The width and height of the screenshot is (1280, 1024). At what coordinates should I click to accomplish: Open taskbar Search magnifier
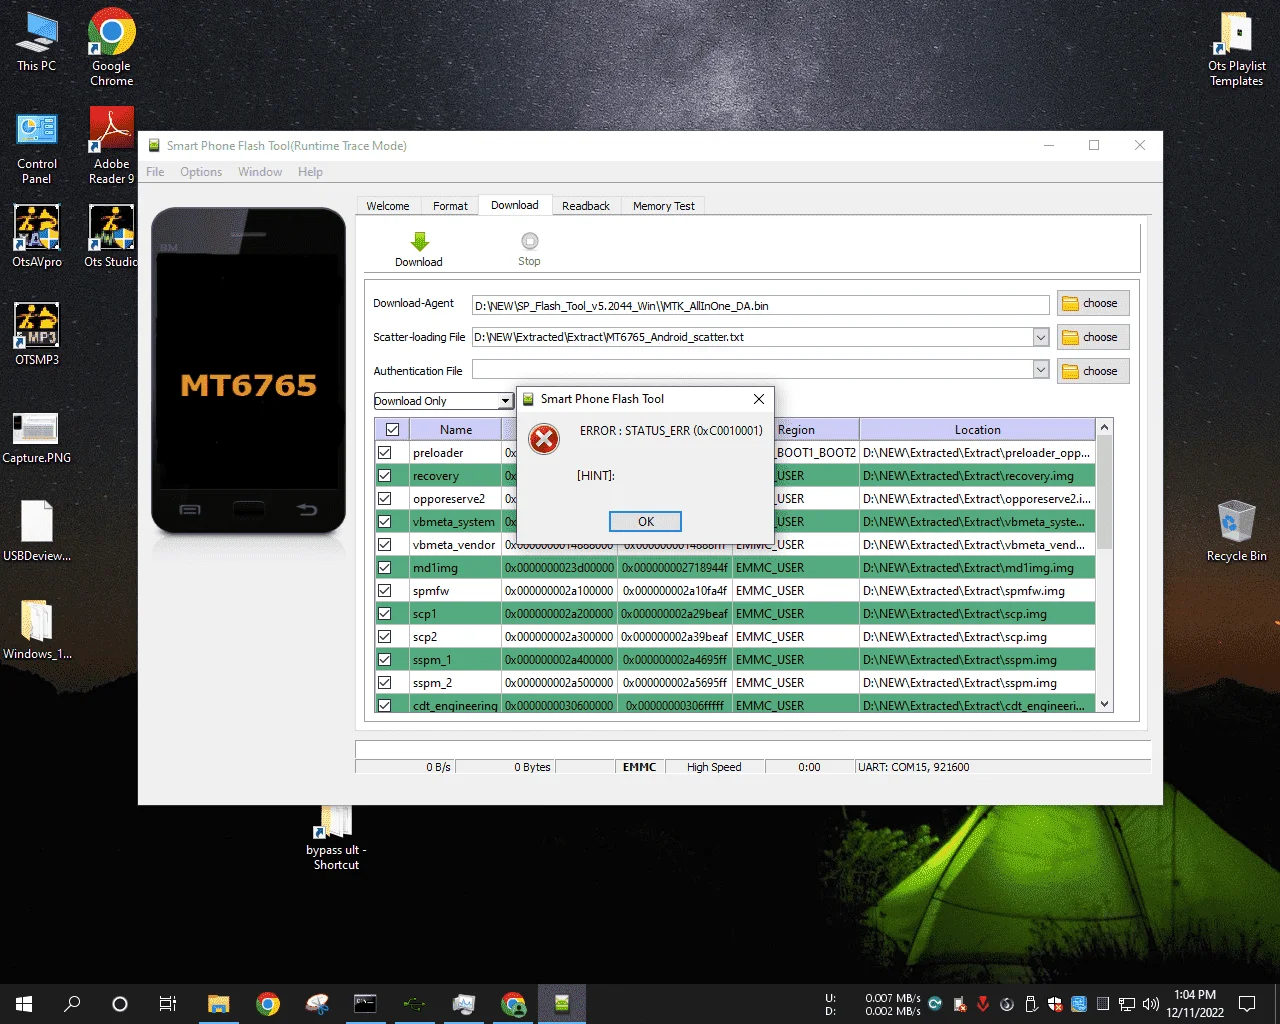(x=72, y=1004)
